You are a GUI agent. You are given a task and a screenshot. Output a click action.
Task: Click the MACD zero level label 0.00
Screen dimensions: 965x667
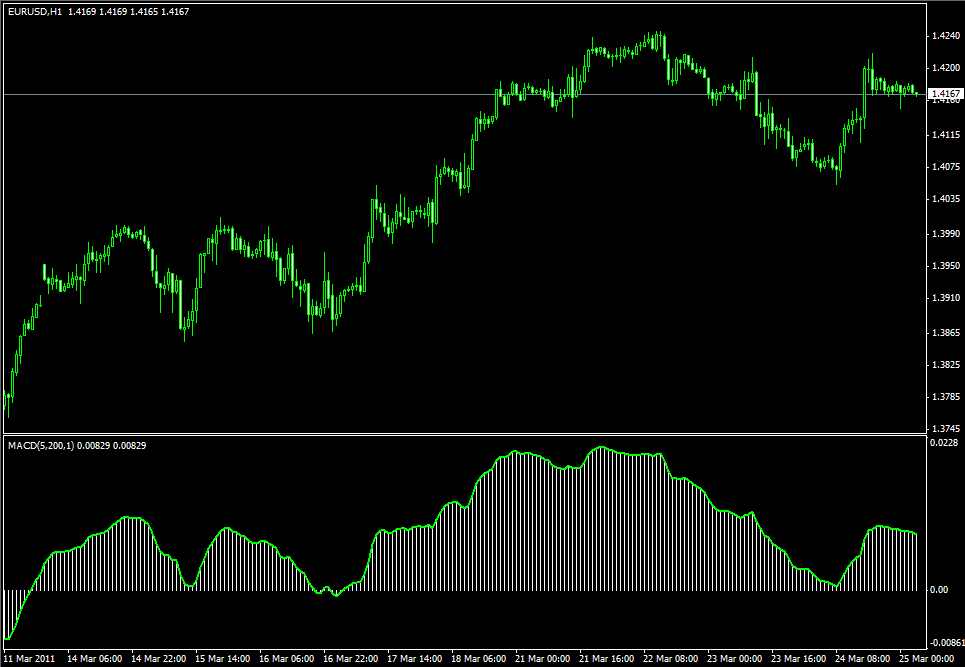coord(939,590)
